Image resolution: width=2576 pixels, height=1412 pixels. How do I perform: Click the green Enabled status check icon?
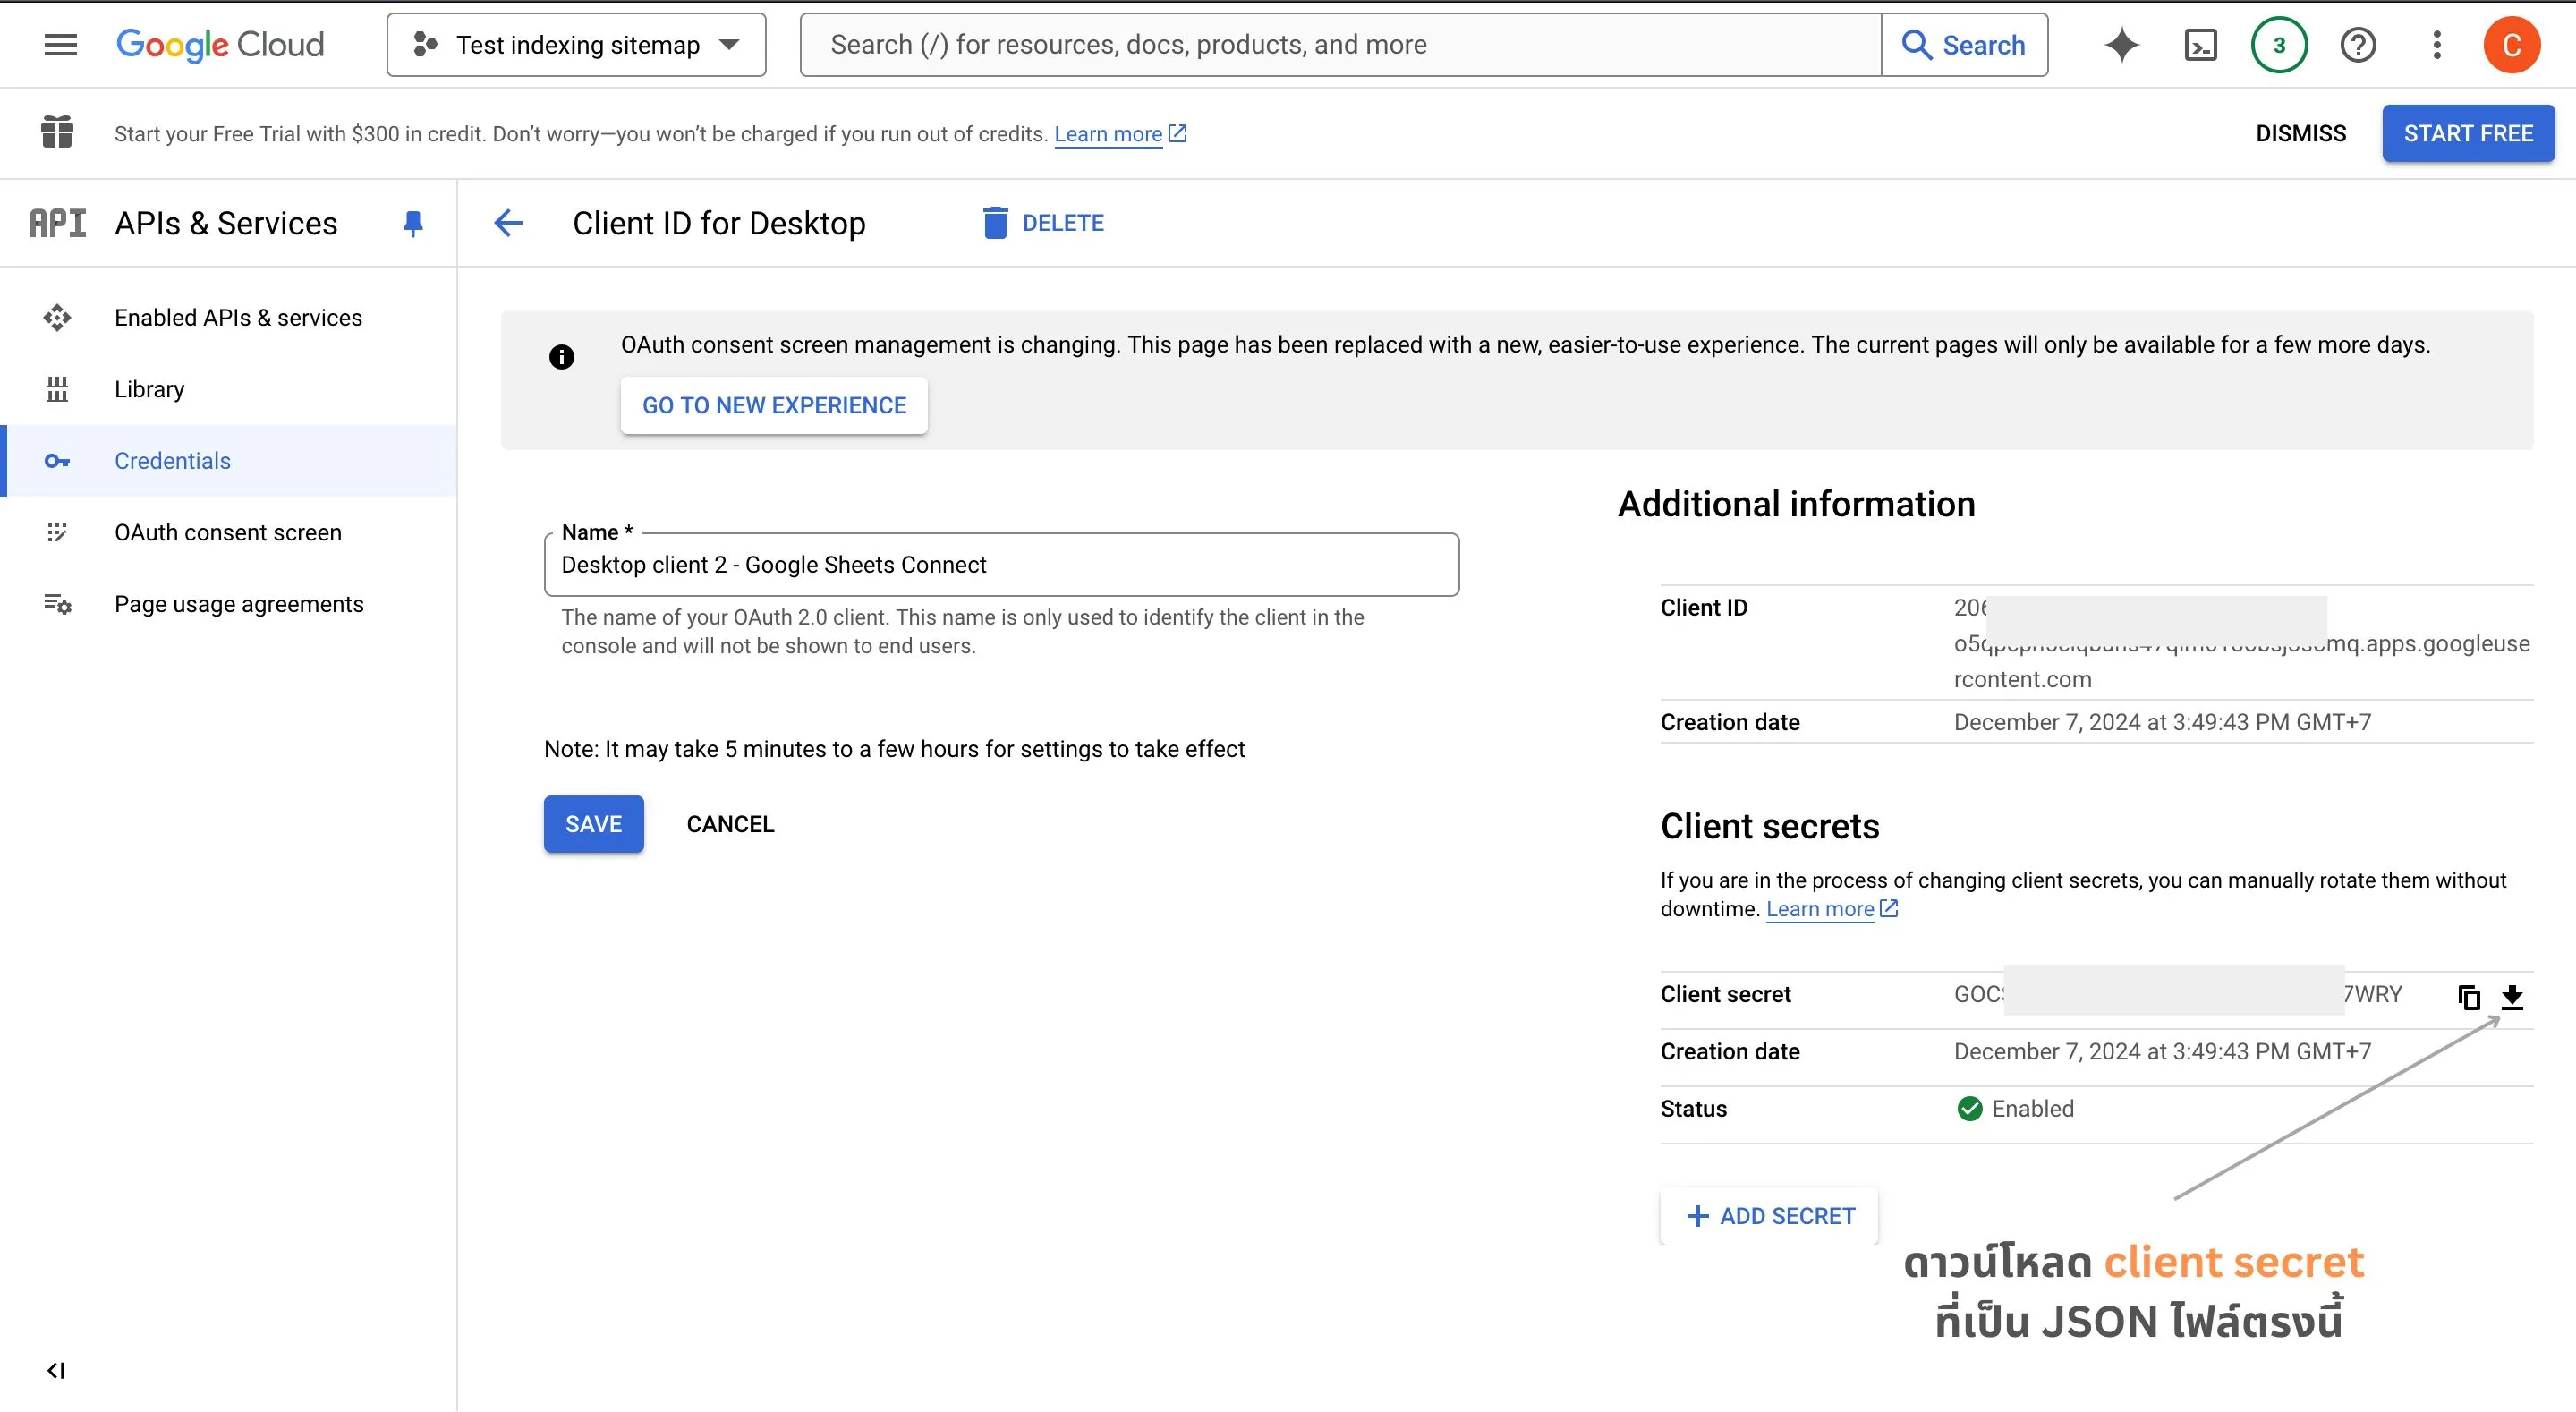point(1969,1109)
